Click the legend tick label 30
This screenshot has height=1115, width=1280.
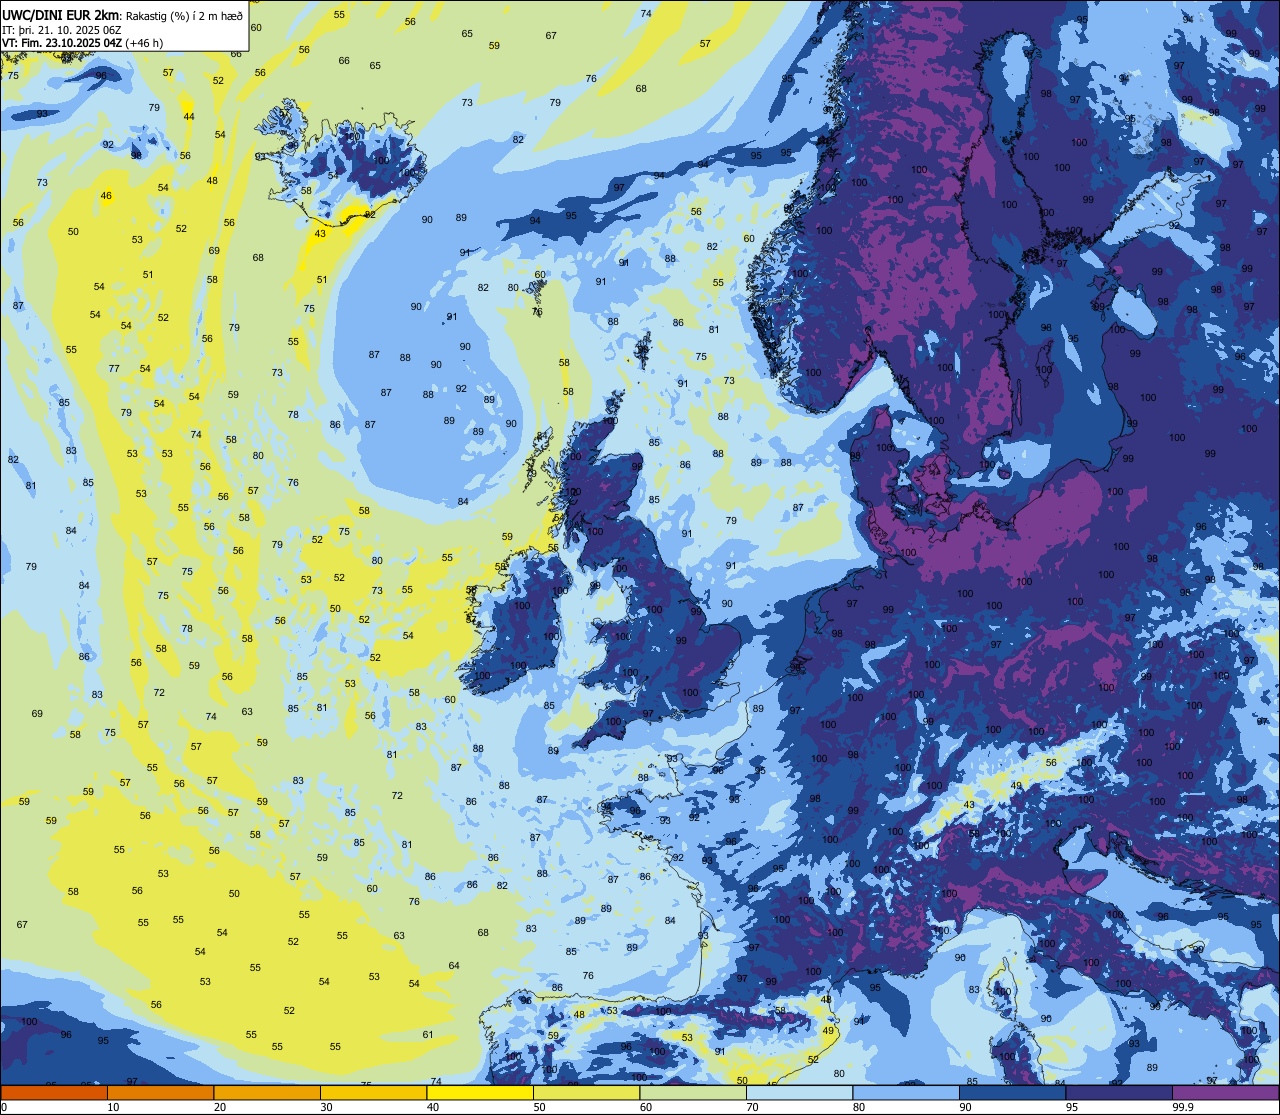(326, 1107)
